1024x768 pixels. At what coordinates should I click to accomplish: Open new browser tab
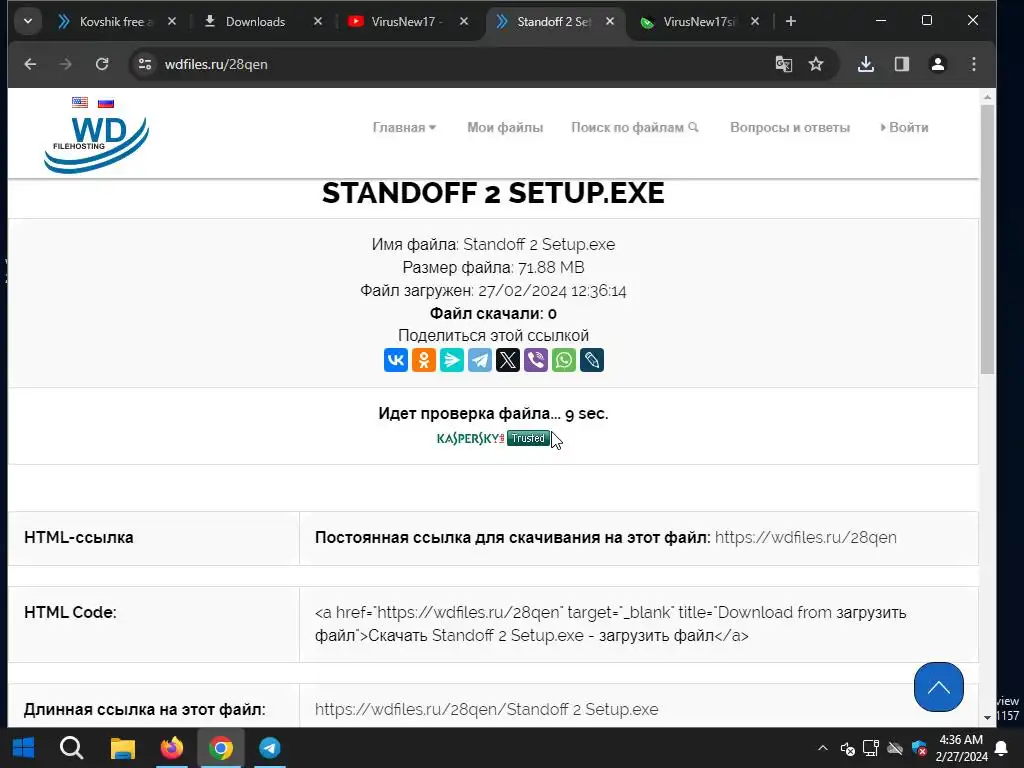click(791, 22)
